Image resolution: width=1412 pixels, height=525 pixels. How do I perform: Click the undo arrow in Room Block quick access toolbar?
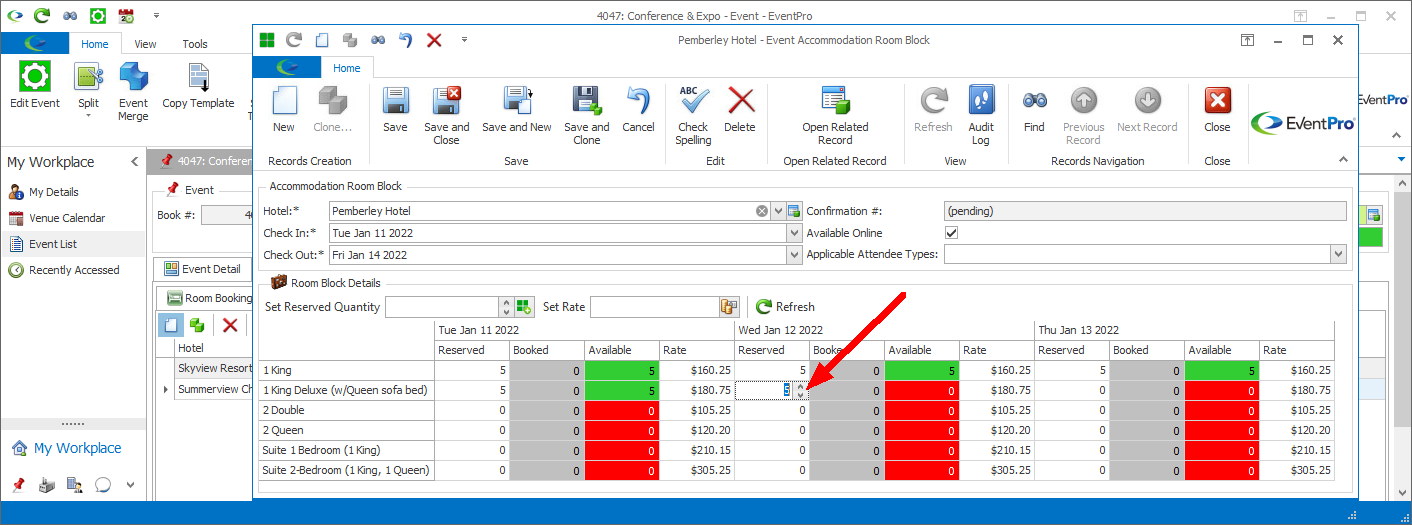coord(406,40)
